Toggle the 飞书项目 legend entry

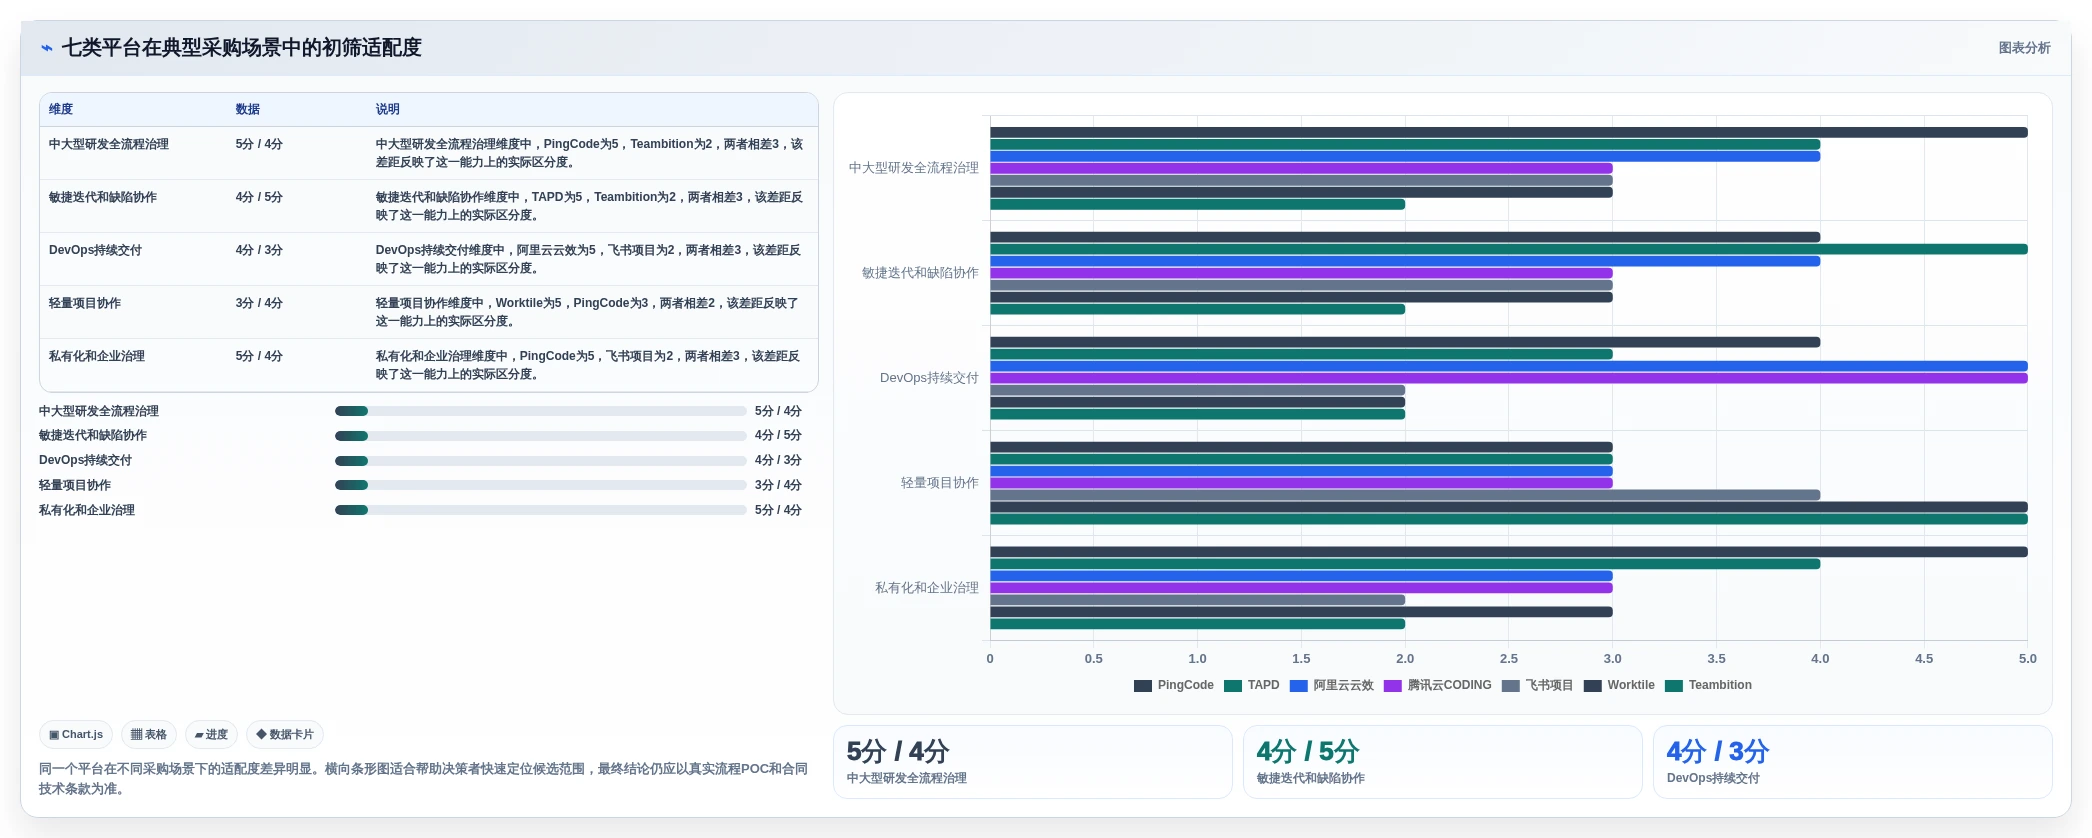[x=1537, y=686]
